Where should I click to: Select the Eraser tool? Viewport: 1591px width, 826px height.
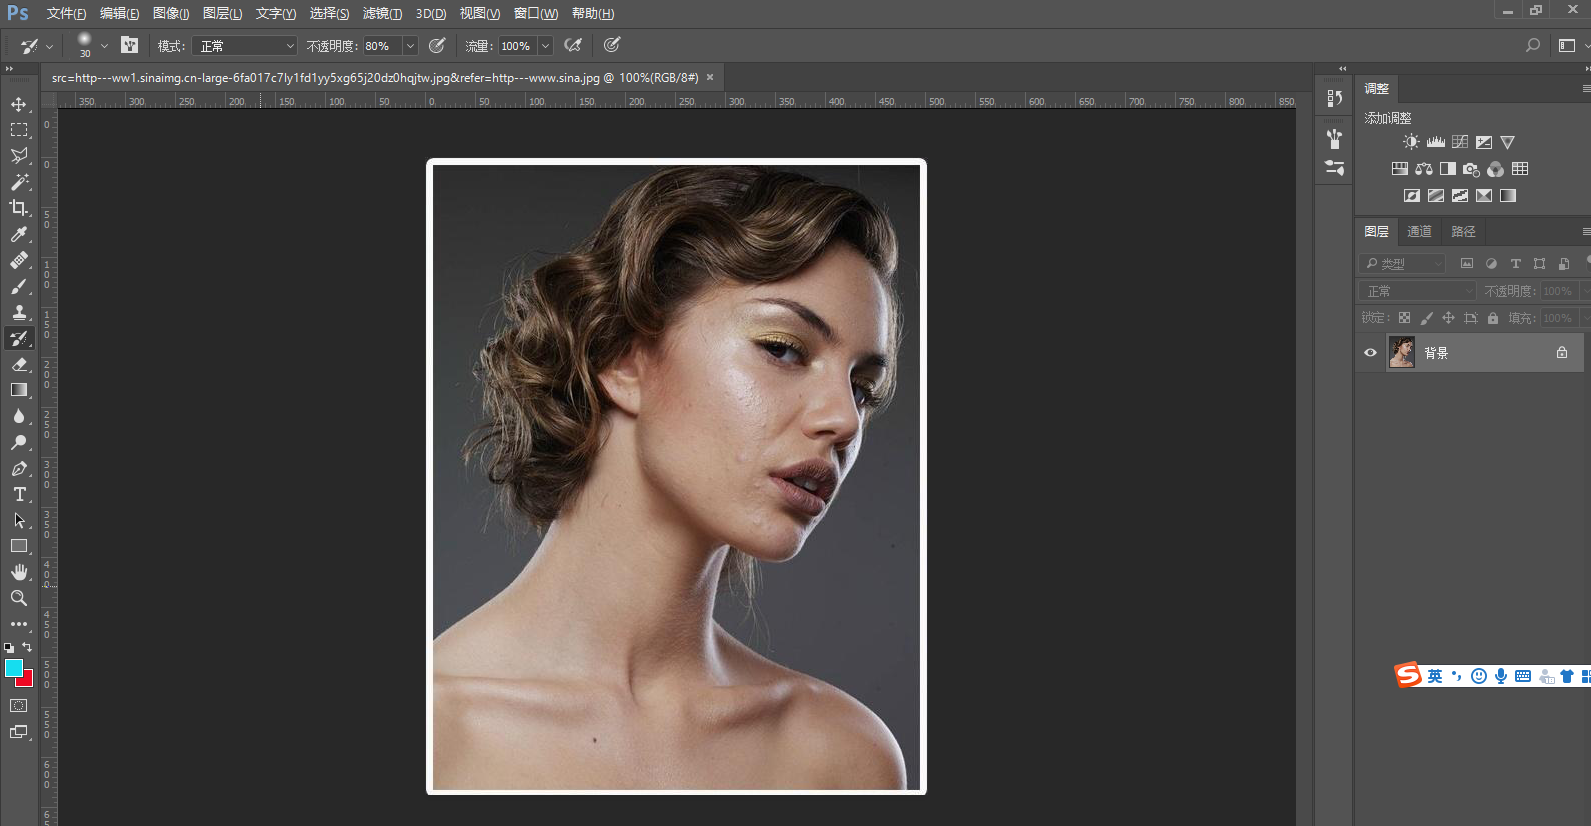[x=19, y=364]
